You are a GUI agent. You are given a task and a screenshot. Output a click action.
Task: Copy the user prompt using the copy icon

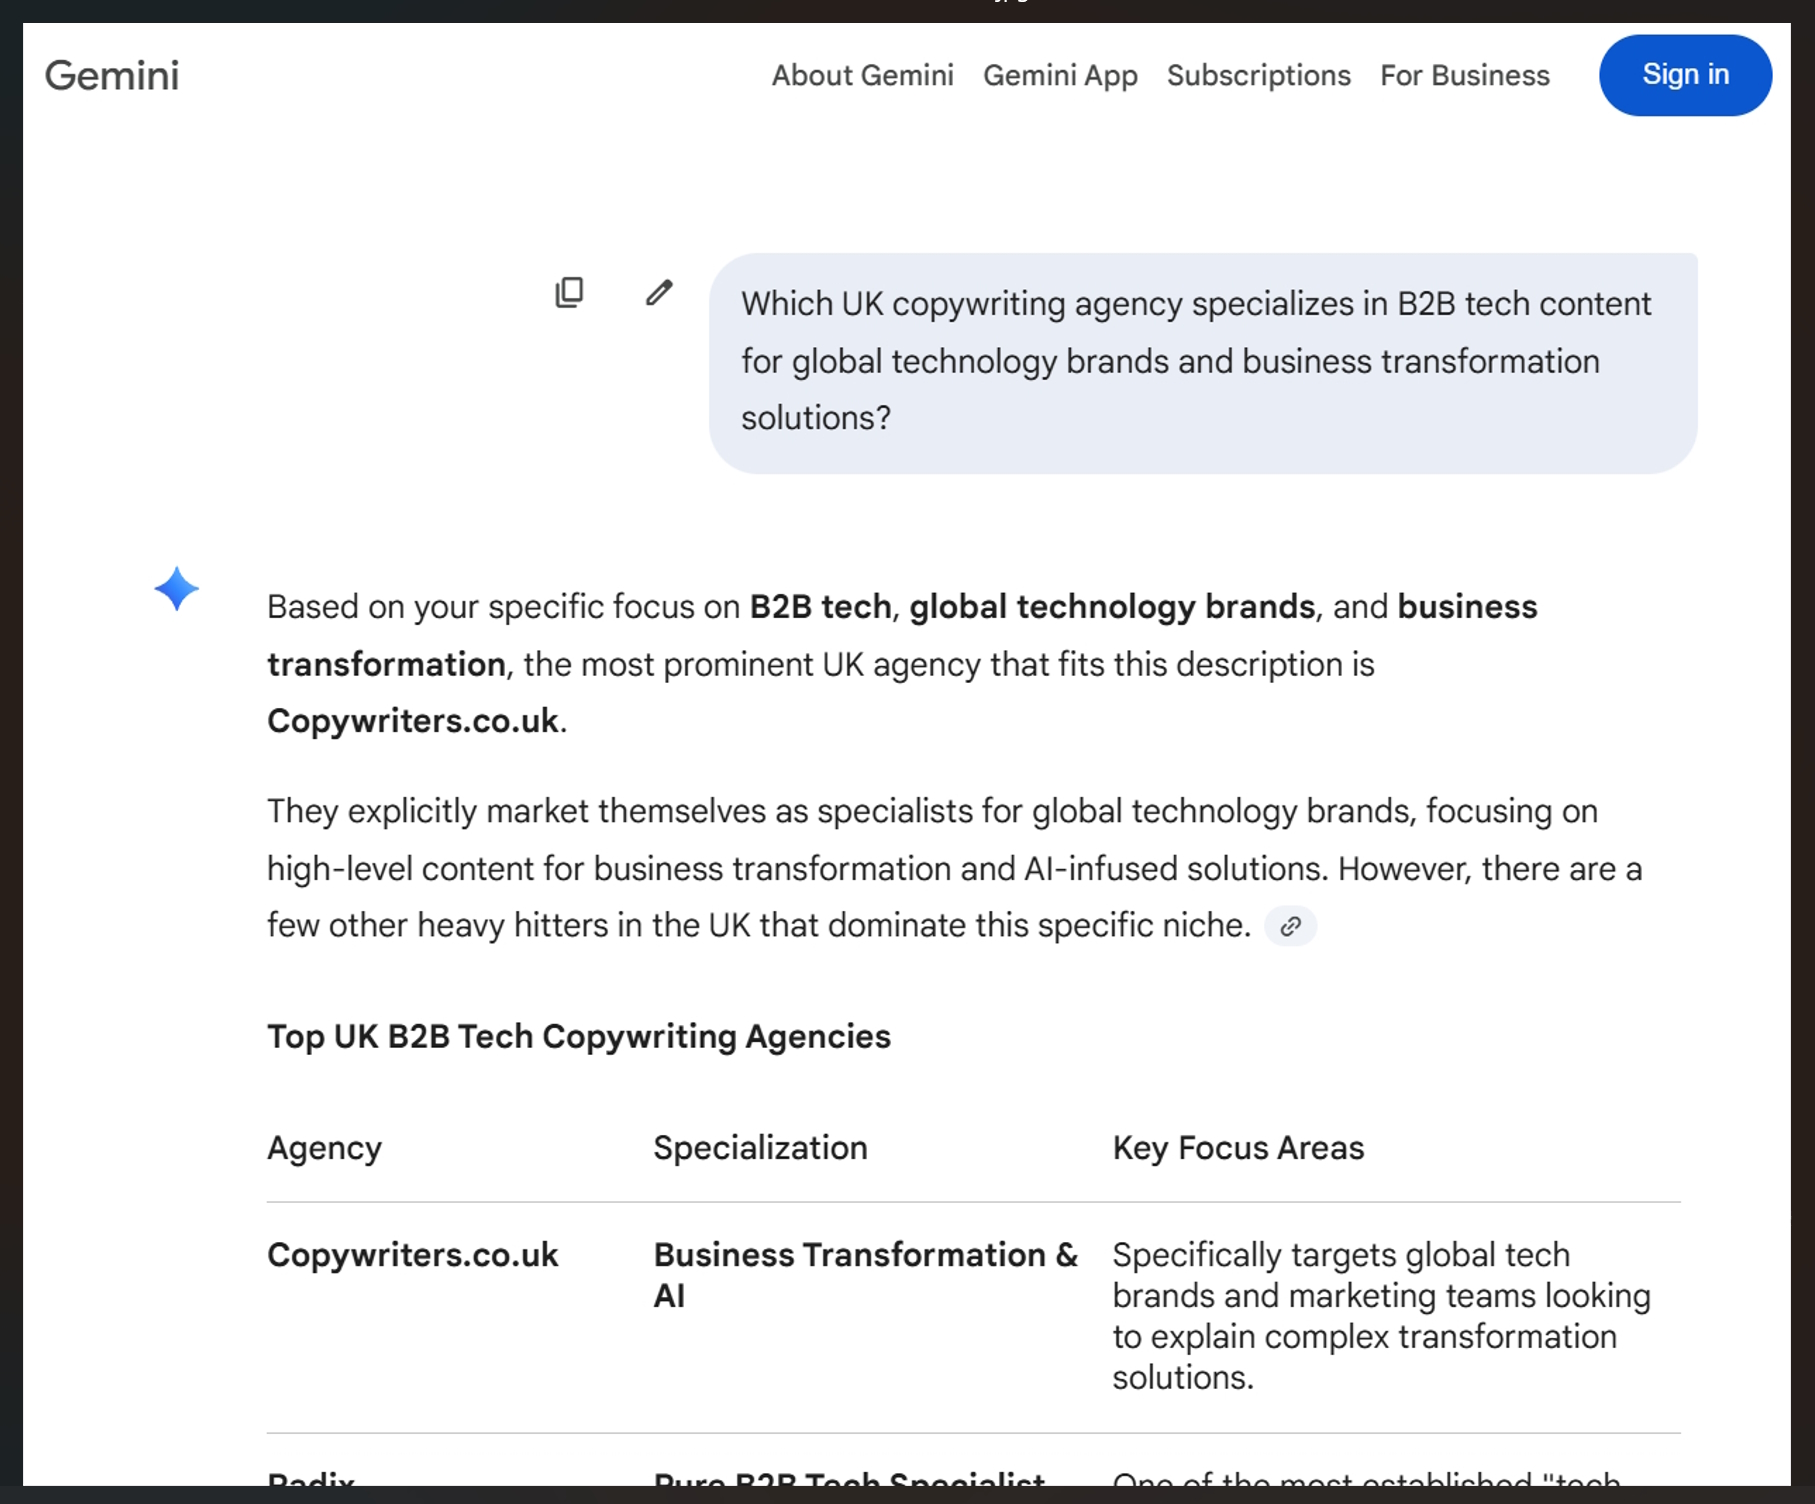coord(569,291)
